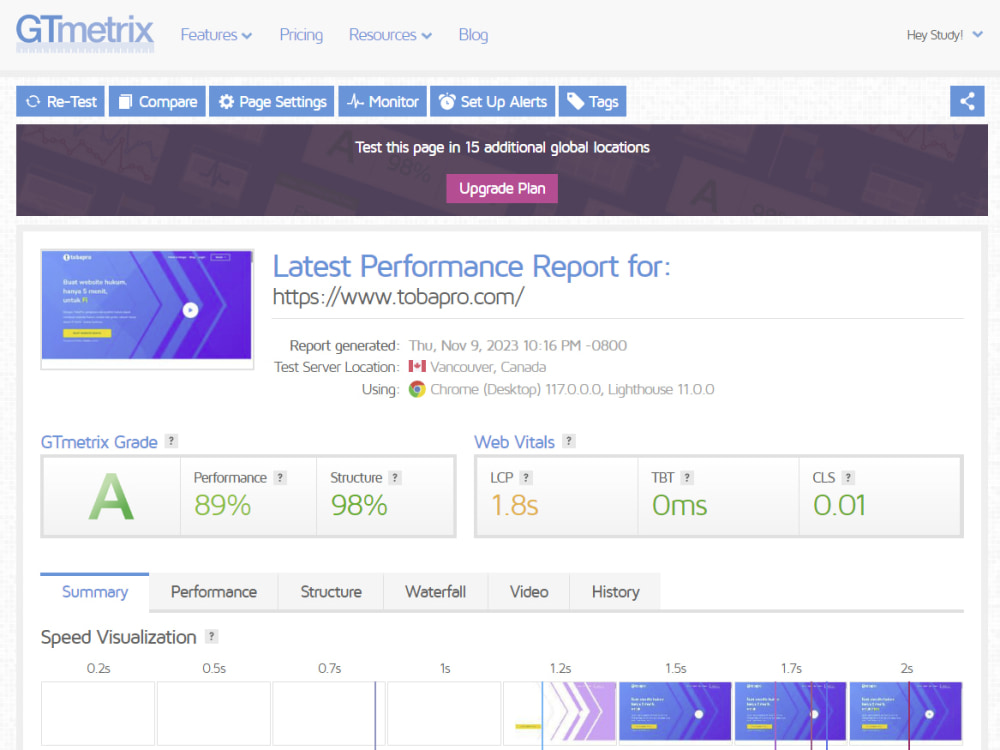Open the GTmetrix logo home link
1000x750 pixels.
[85, 33]
